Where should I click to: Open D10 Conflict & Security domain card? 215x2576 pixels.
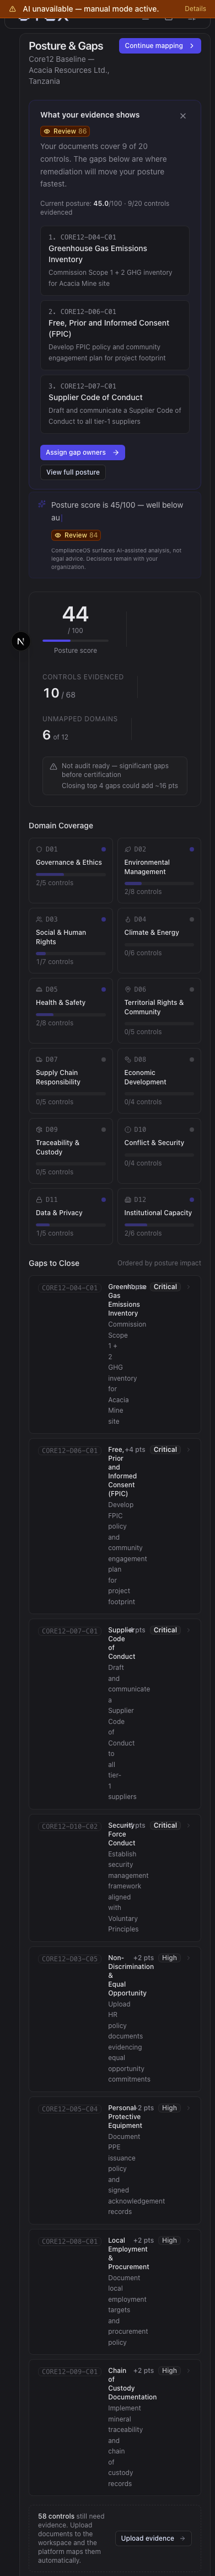pyautogui.click(x=159, y=1151)
